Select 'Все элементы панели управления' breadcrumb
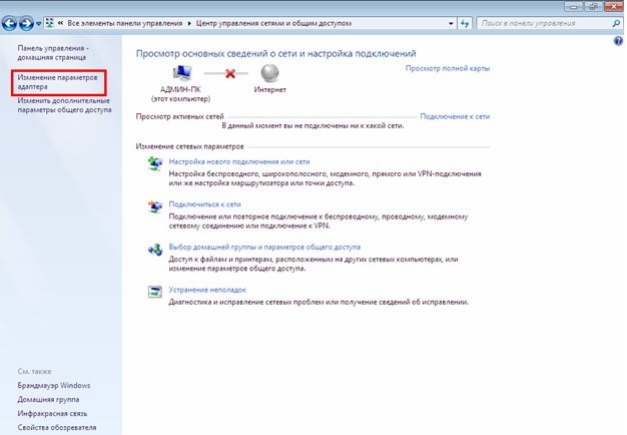627x435 pixels. (x=125, y=23)
